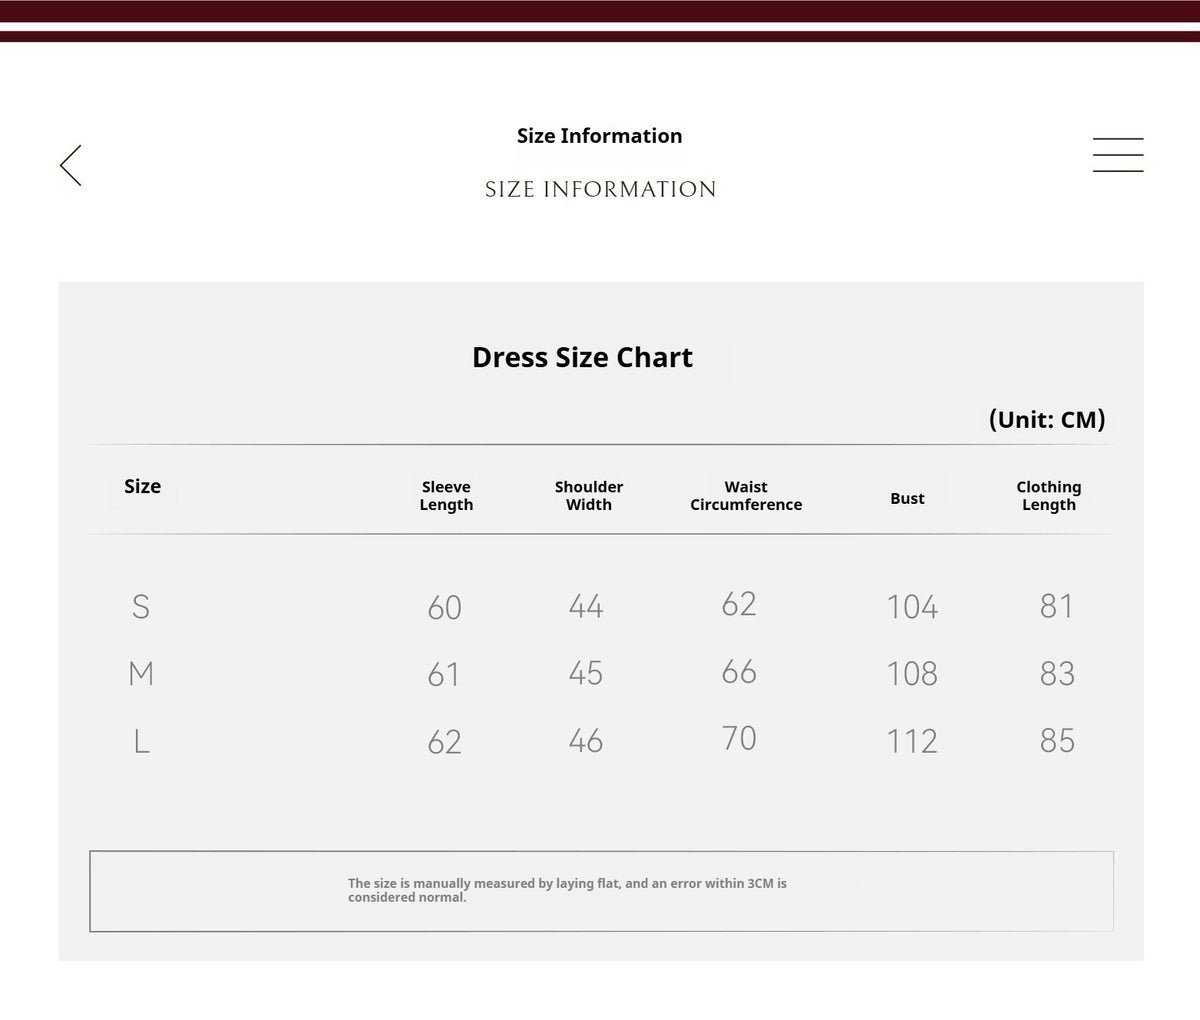The width and height of the screenshot is (1200, 1020).
Task: Click shoulder width value 44
Action: [586, 606]
